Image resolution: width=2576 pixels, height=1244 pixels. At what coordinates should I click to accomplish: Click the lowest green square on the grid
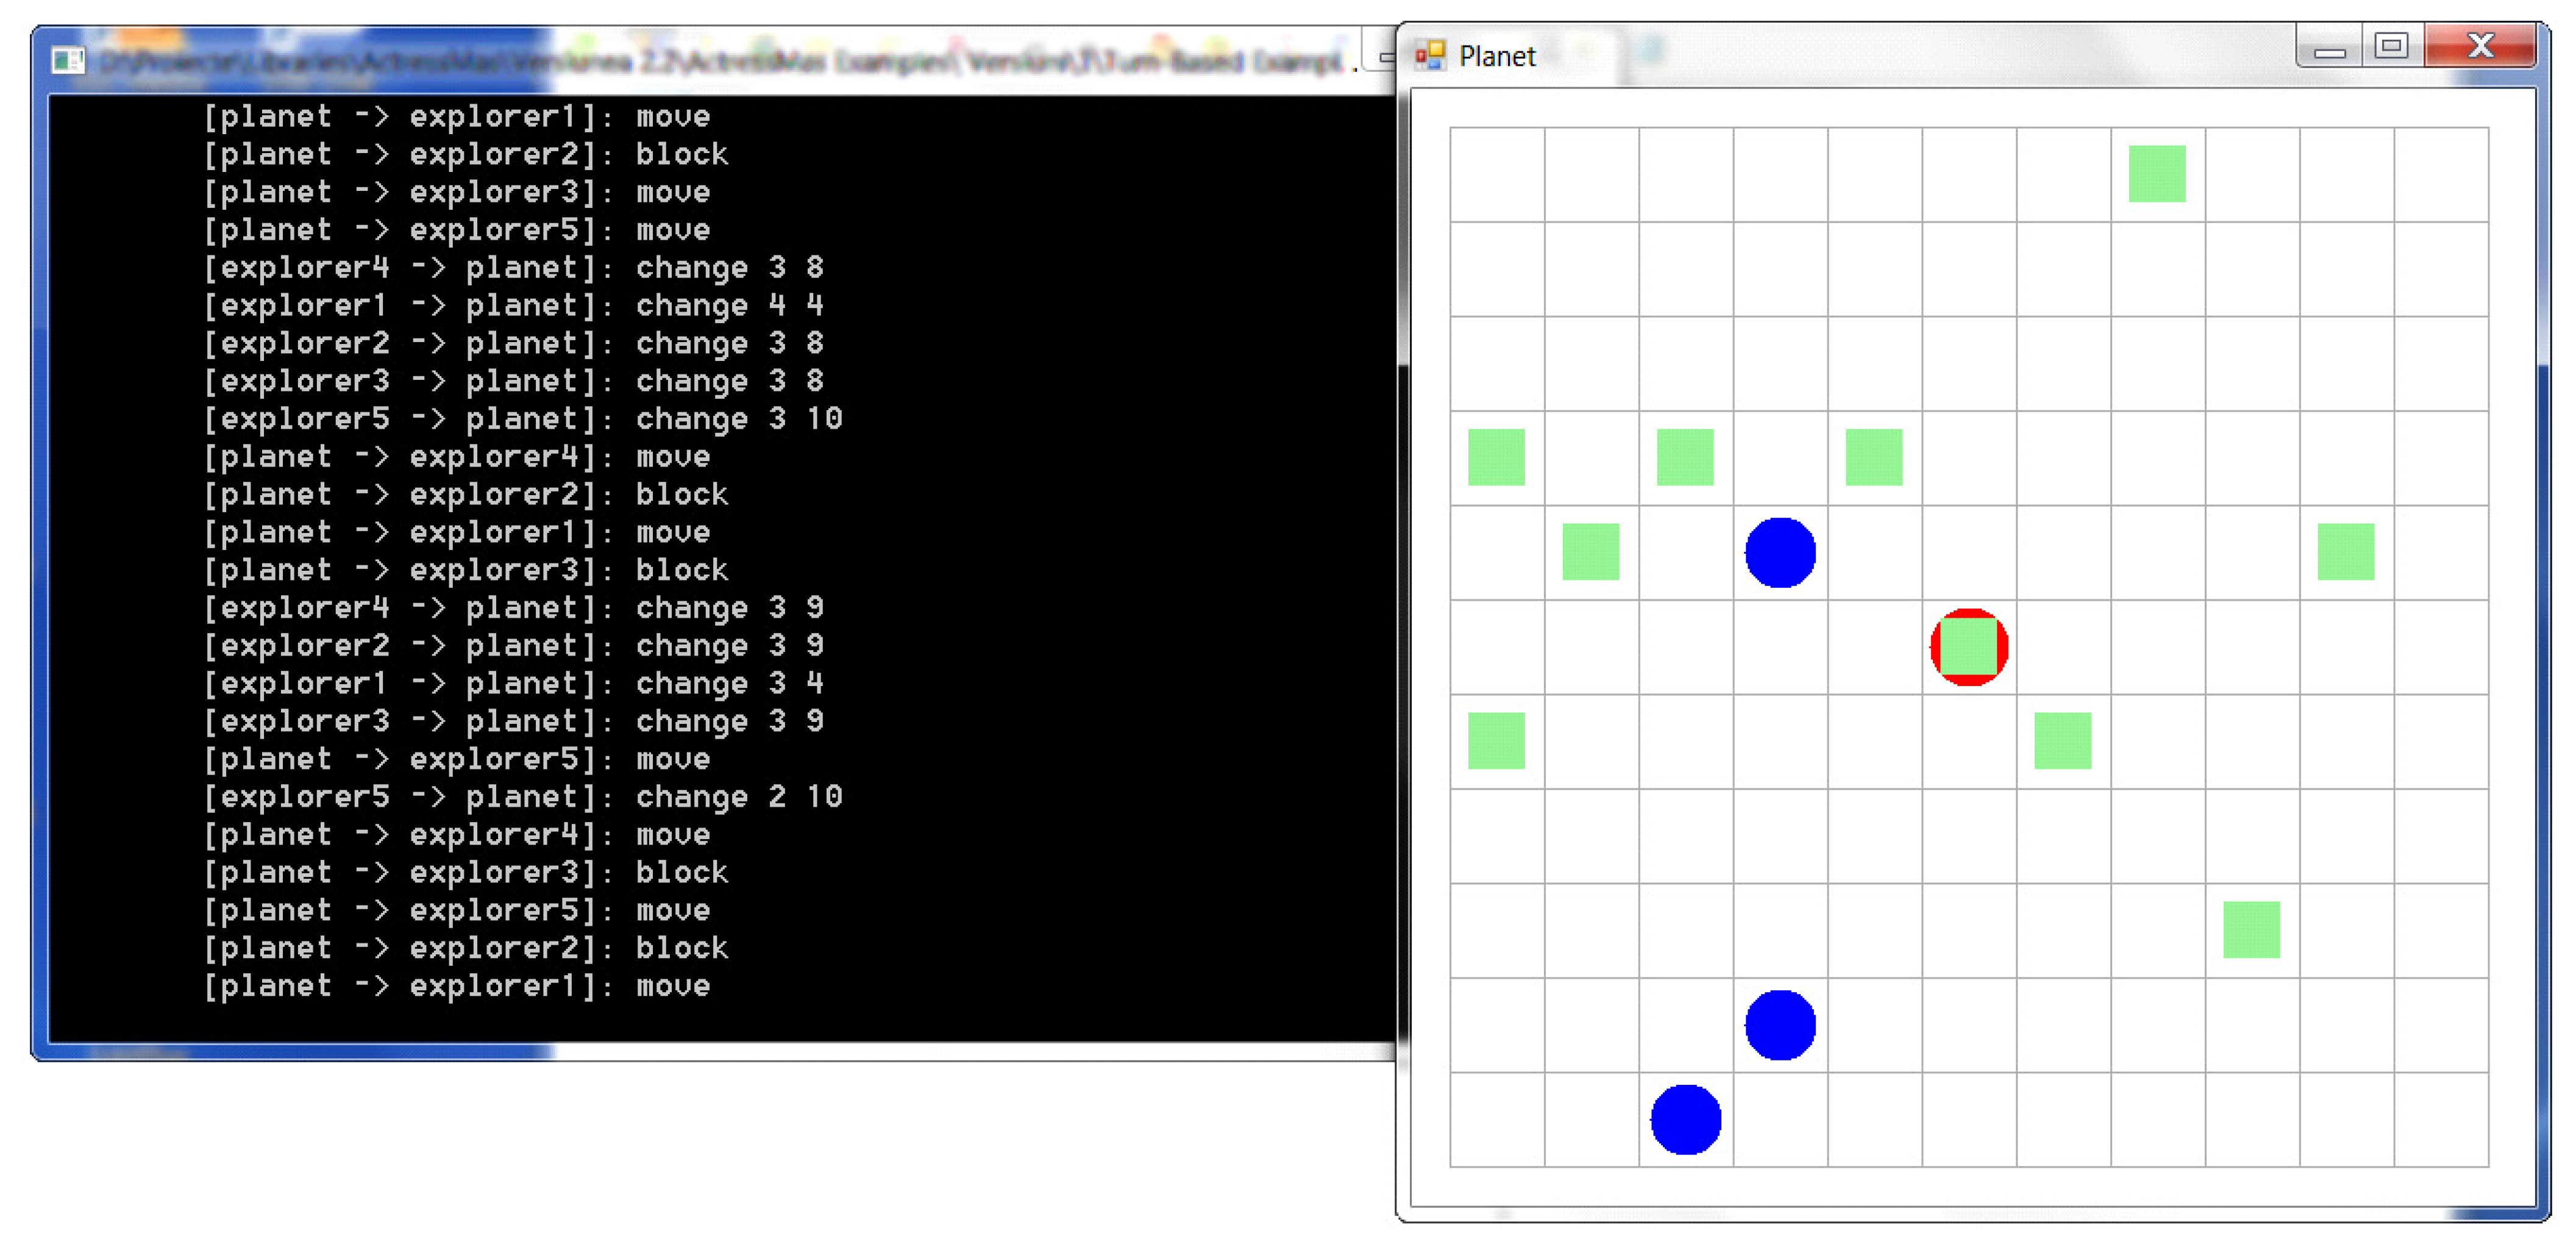coord(2251,930)
